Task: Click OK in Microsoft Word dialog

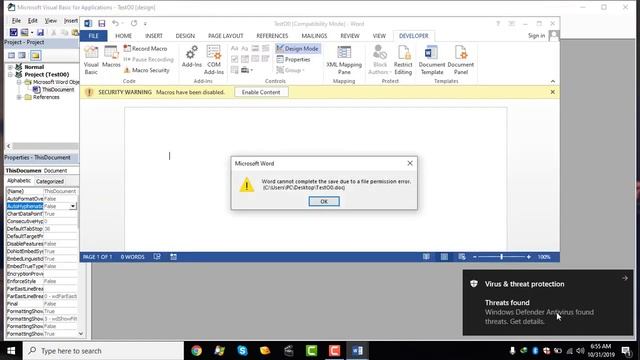Action: point(324,201)
